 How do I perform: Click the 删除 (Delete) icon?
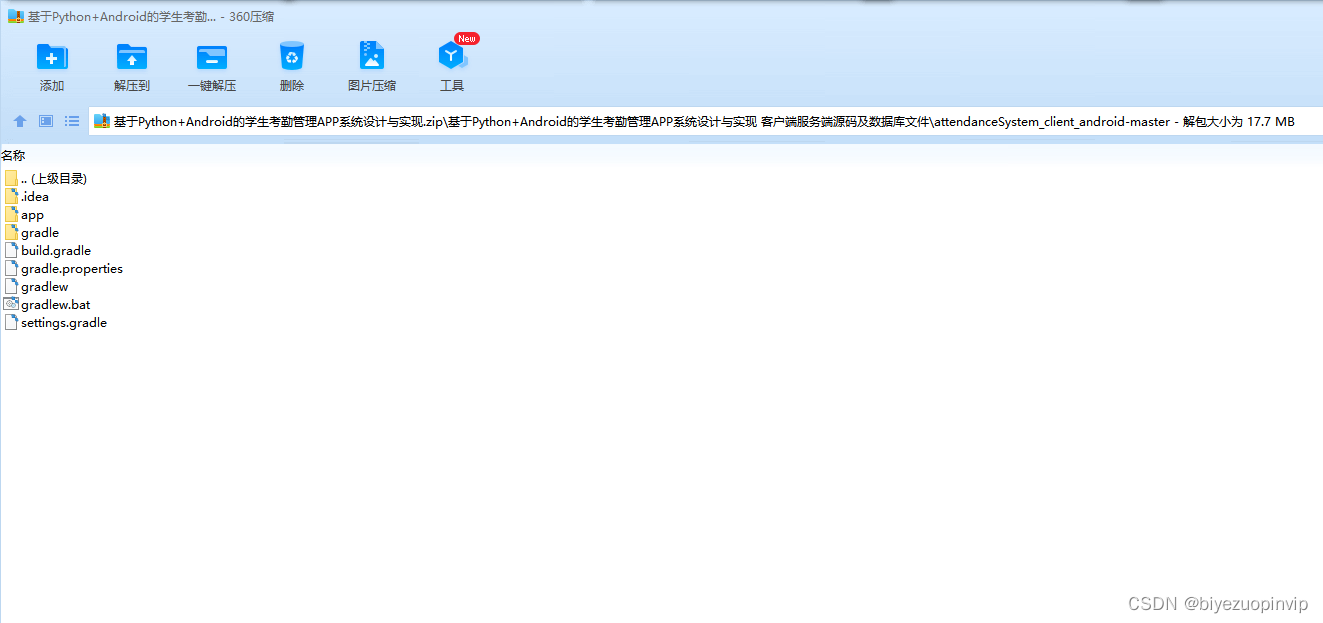point(291,62)
